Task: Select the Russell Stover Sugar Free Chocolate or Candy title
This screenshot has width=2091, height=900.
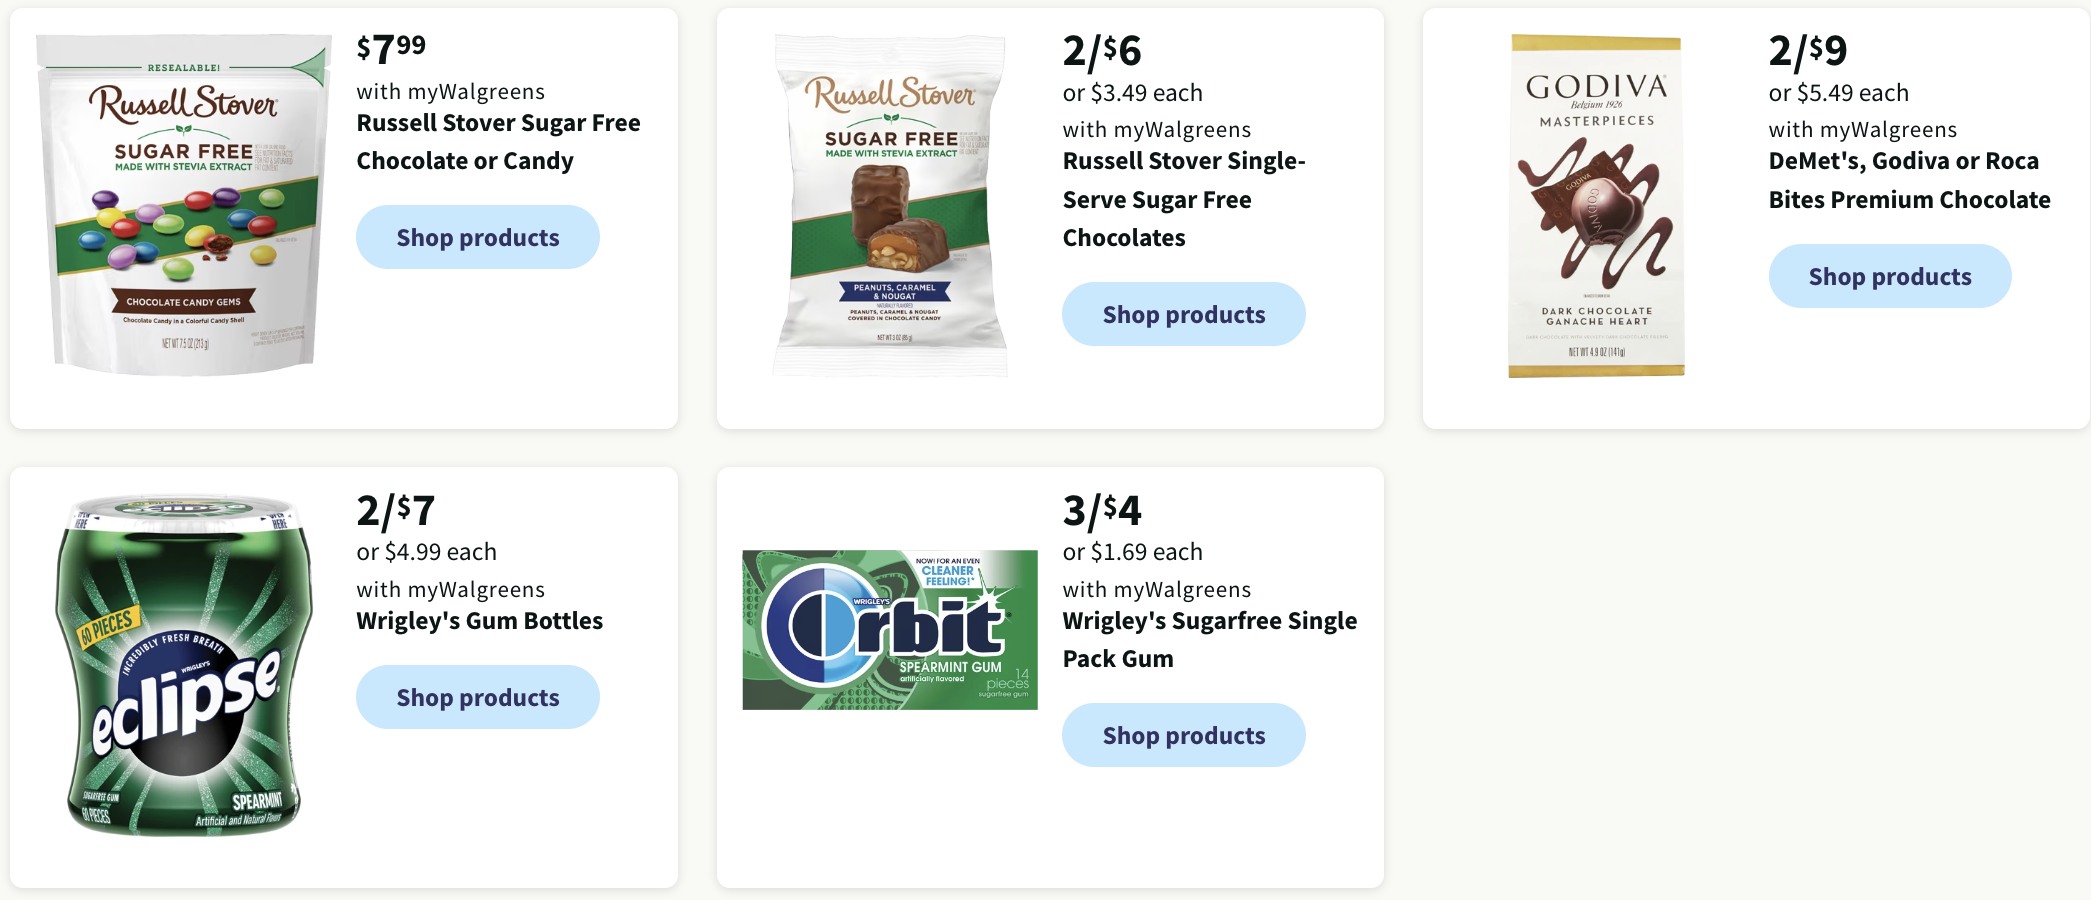Action: (x=498, y=142)
